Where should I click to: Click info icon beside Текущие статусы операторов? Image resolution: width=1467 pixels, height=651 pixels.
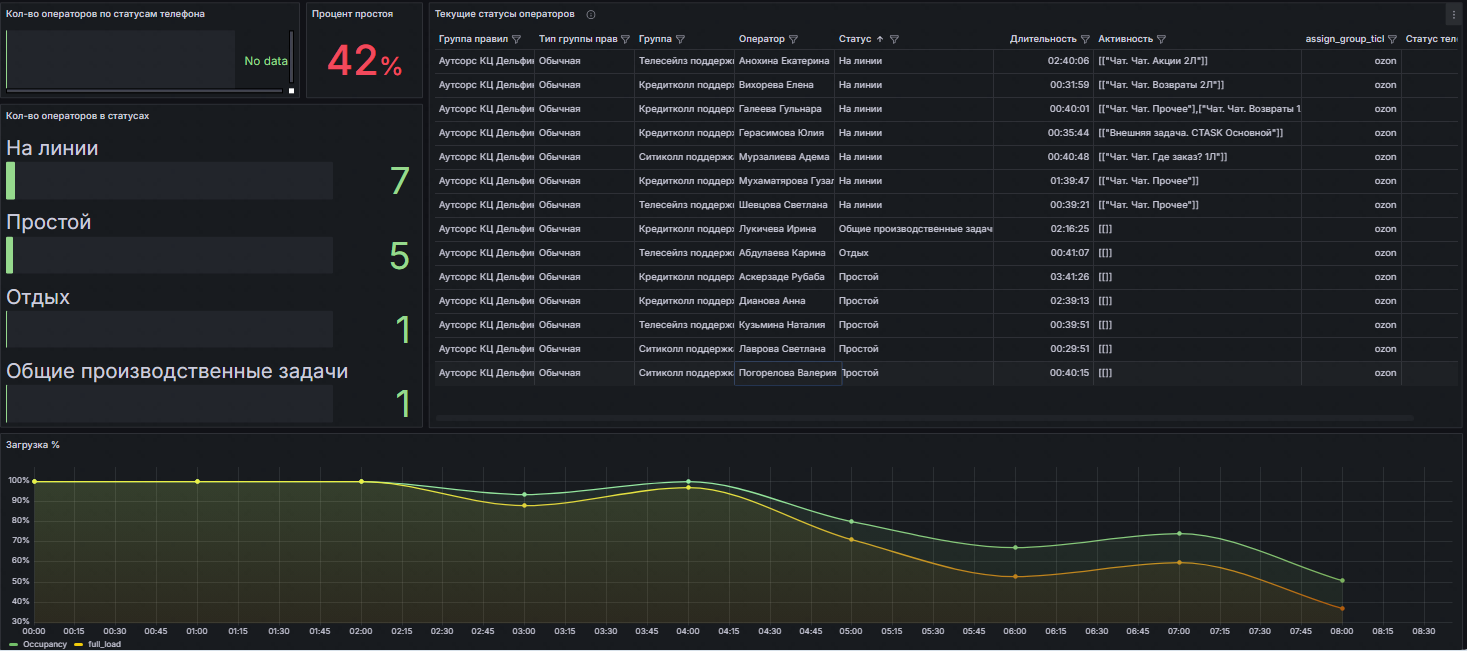(x=591, y=15)
